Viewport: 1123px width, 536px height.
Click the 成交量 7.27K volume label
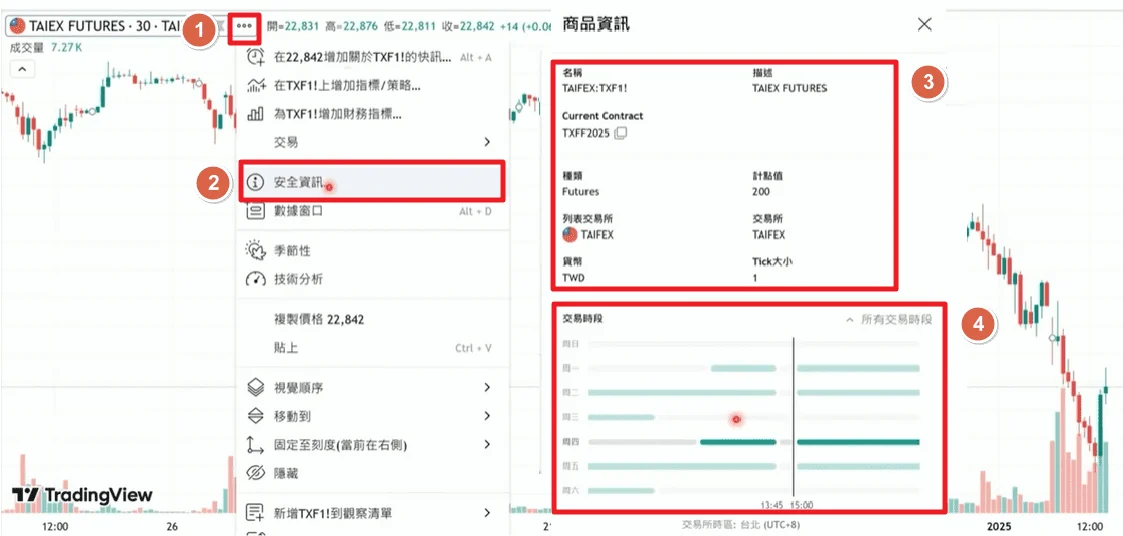point(47,48)
